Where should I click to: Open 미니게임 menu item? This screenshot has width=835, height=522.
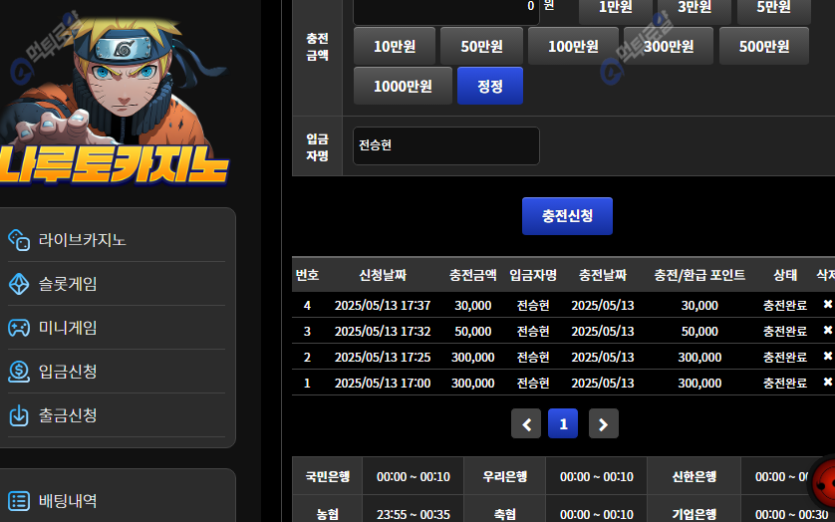116,328
